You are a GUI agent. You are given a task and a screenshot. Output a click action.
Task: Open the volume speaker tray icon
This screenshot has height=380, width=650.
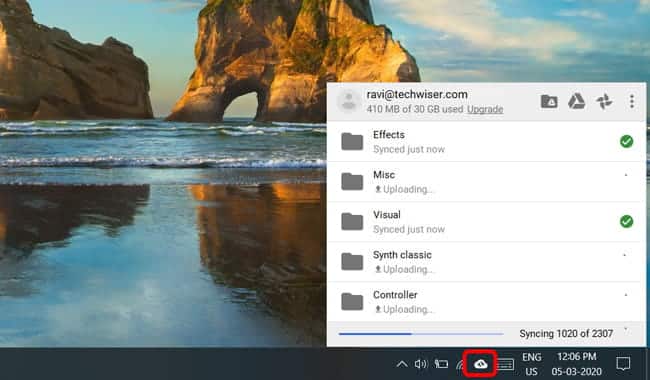coord(421,364)
